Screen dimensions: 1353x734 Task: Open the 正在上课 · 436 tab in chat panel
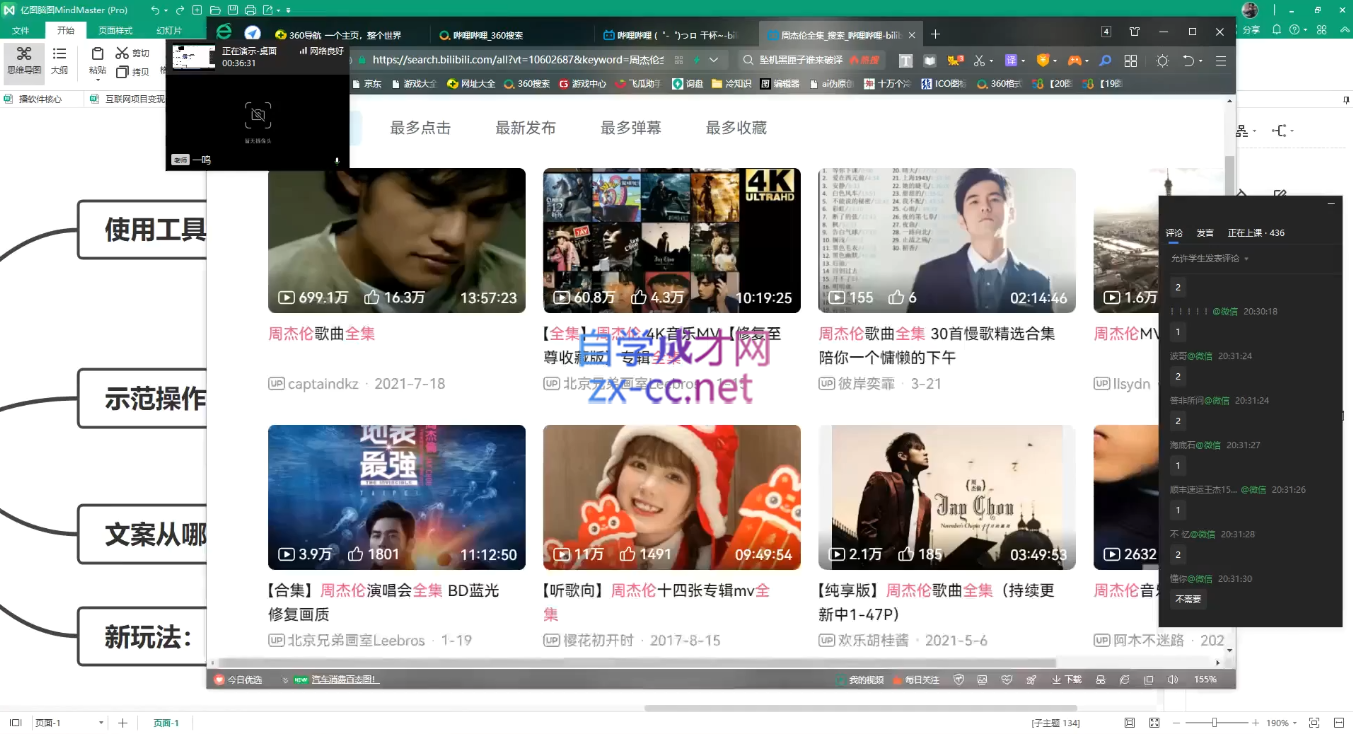point(1256,233)
